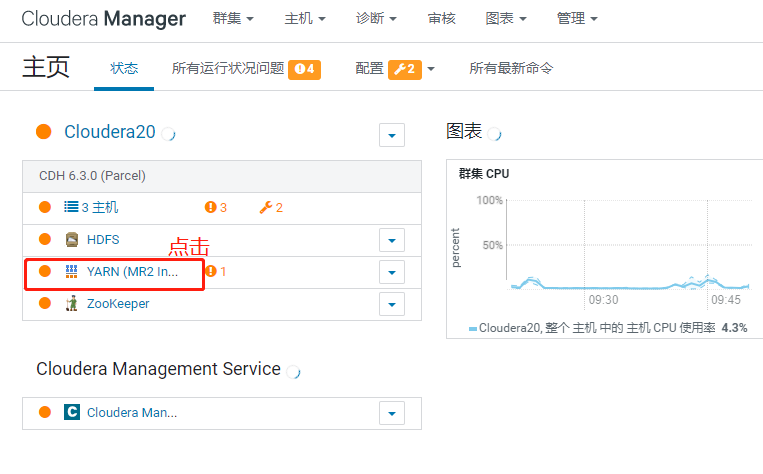
Task: Open the YARN actions dropdown
Action: pos(392,273)
